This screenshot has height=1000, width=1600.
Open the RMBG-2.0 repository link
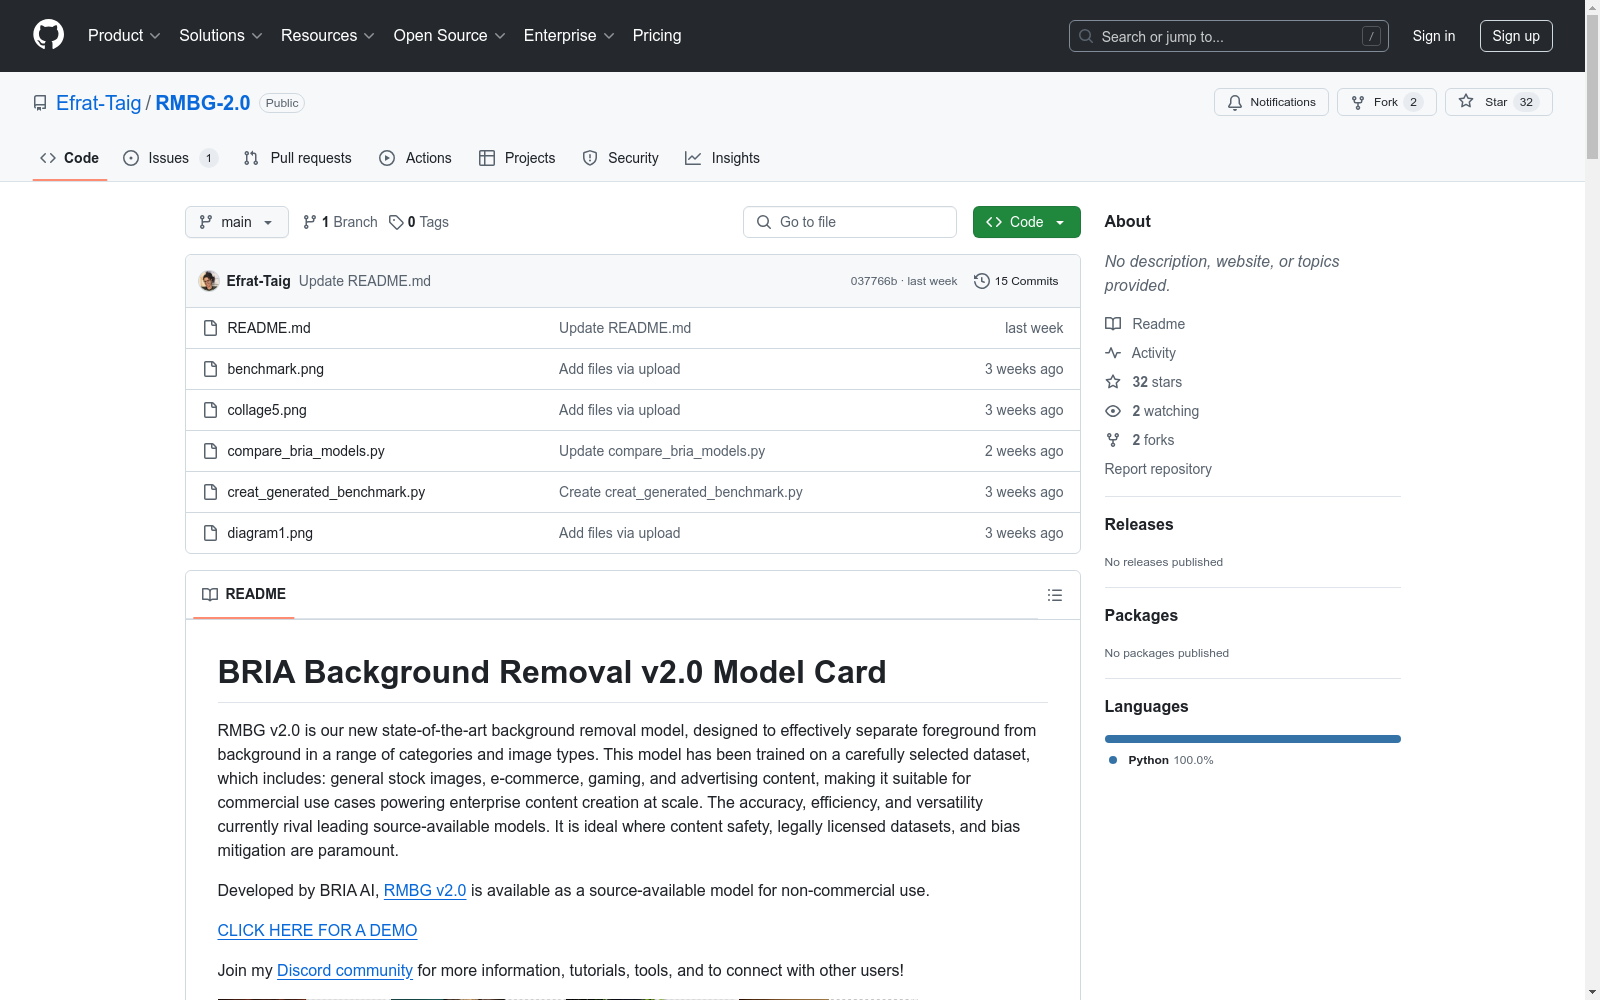click(203, 103)
